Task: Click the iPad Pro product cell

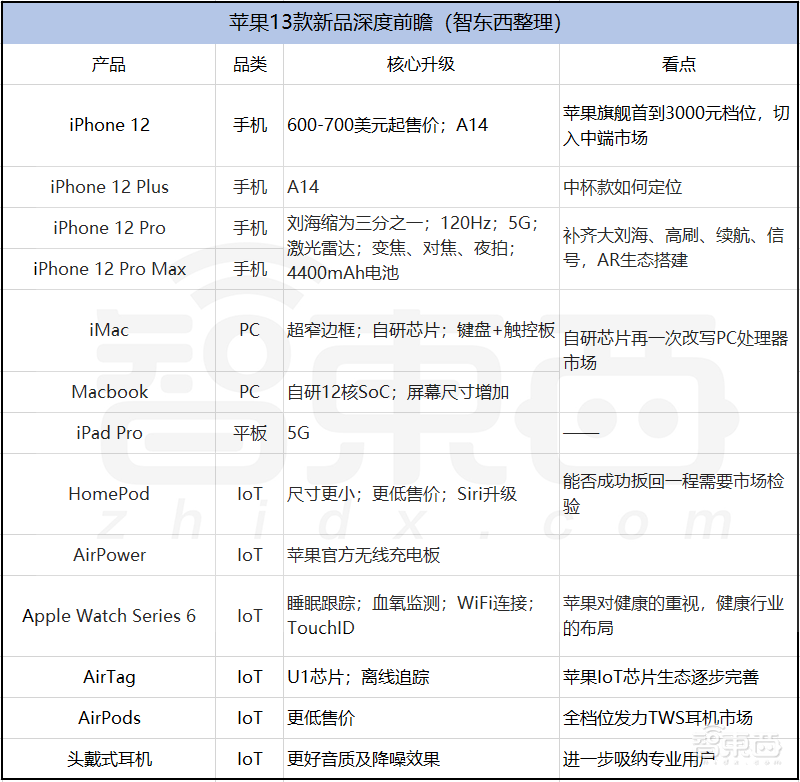Action: point(109,433)
